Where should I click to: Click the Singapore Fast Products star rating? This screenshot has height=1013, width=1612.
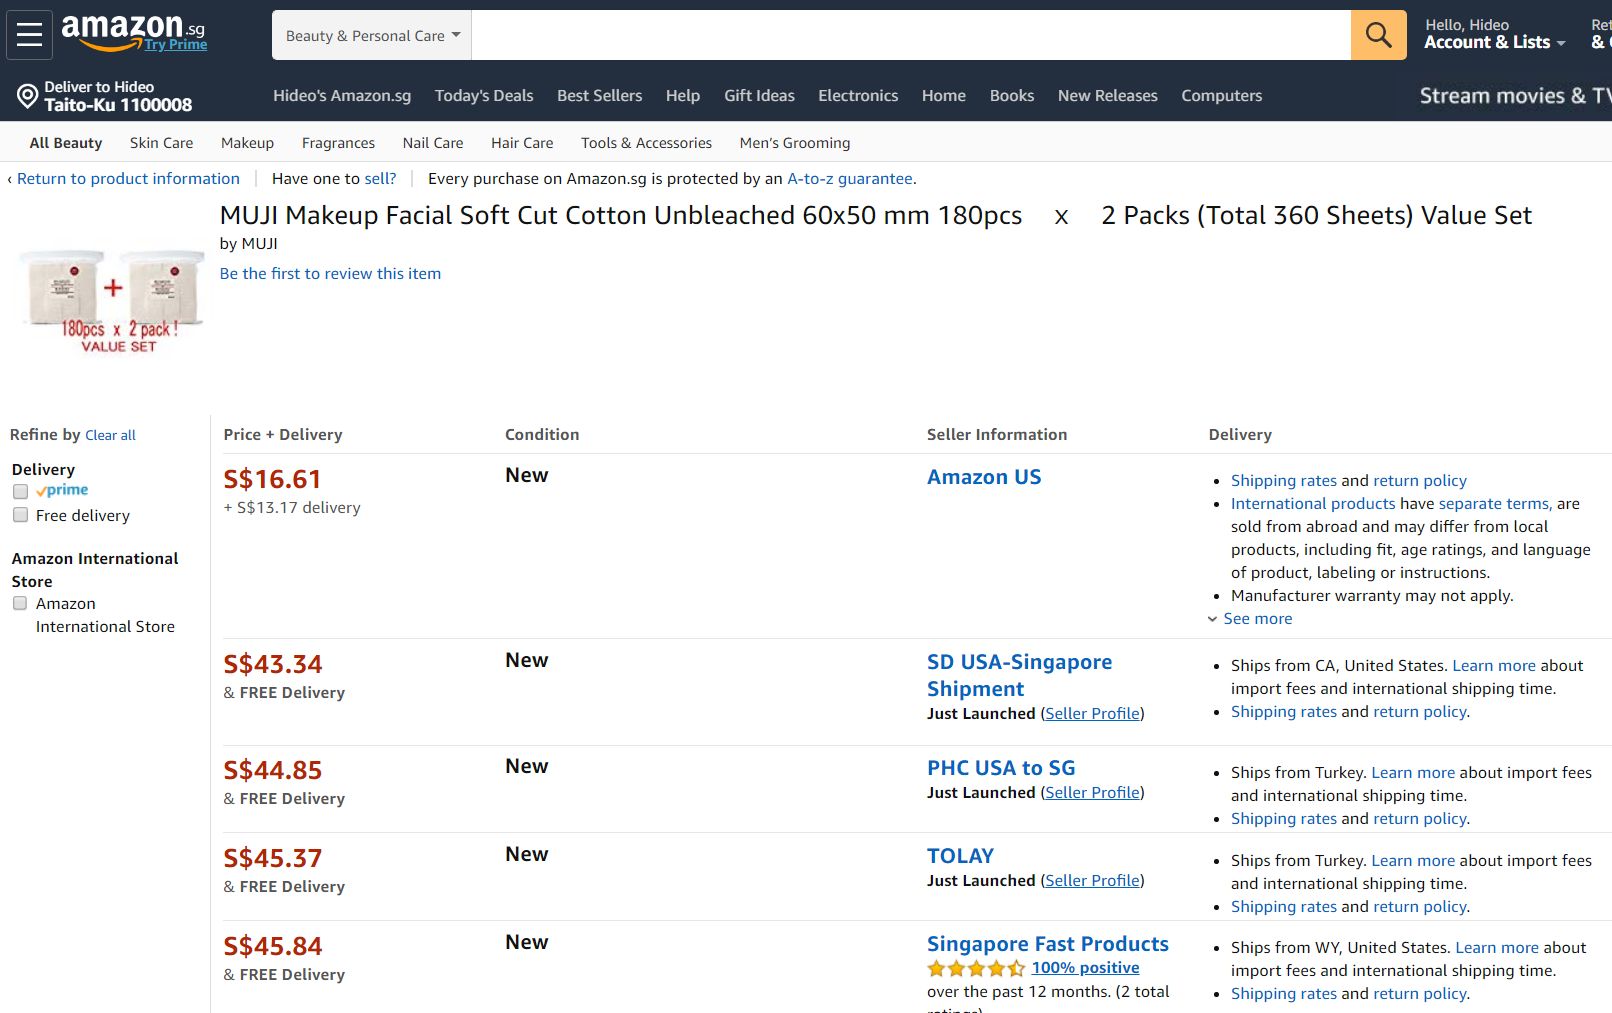(x=976, y=968)
